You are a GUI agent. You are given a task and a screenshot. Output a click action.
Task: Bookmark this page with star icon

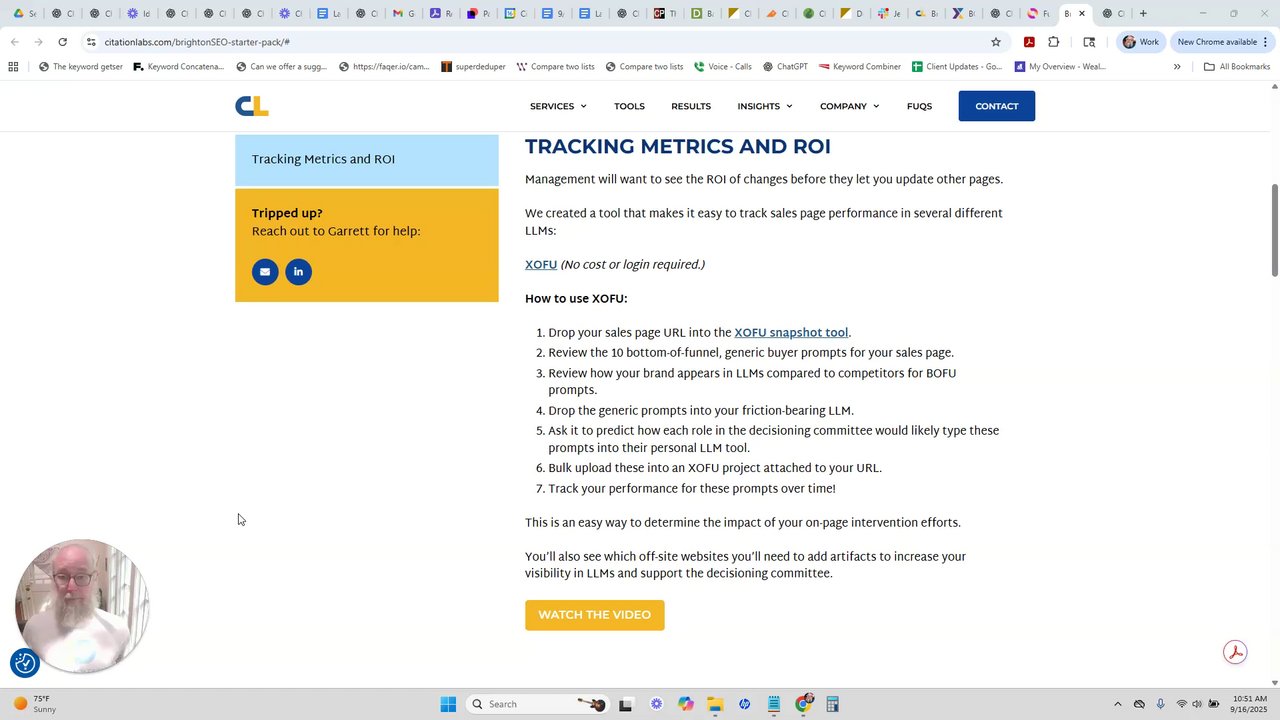996,42
